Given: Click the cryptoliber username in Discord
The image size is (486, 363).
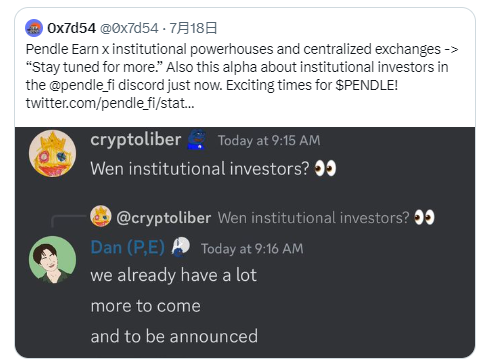Looking at the screenshot, I should 136,140.
